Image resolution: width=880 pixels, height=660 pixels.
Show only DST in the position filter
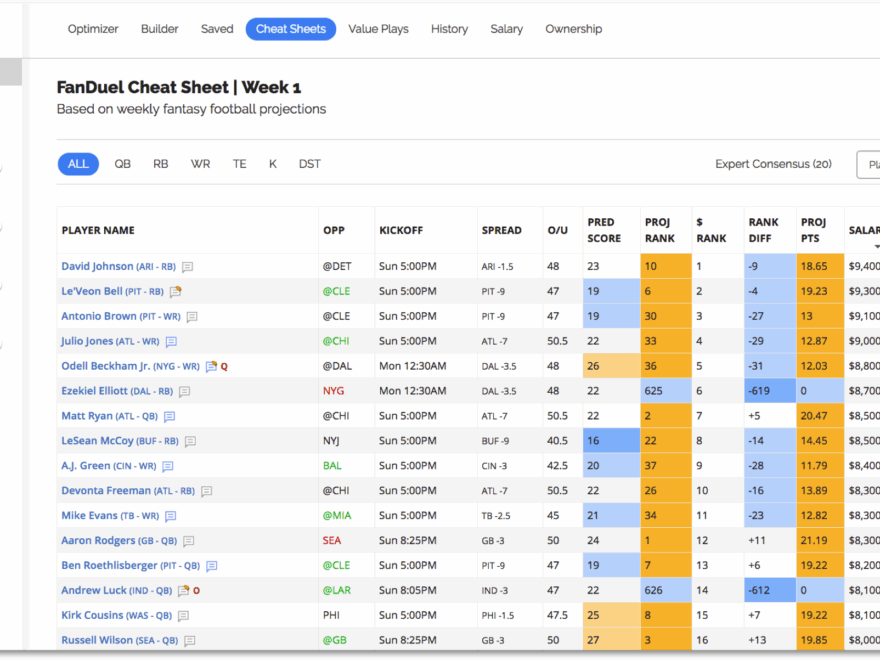(309, 164)
